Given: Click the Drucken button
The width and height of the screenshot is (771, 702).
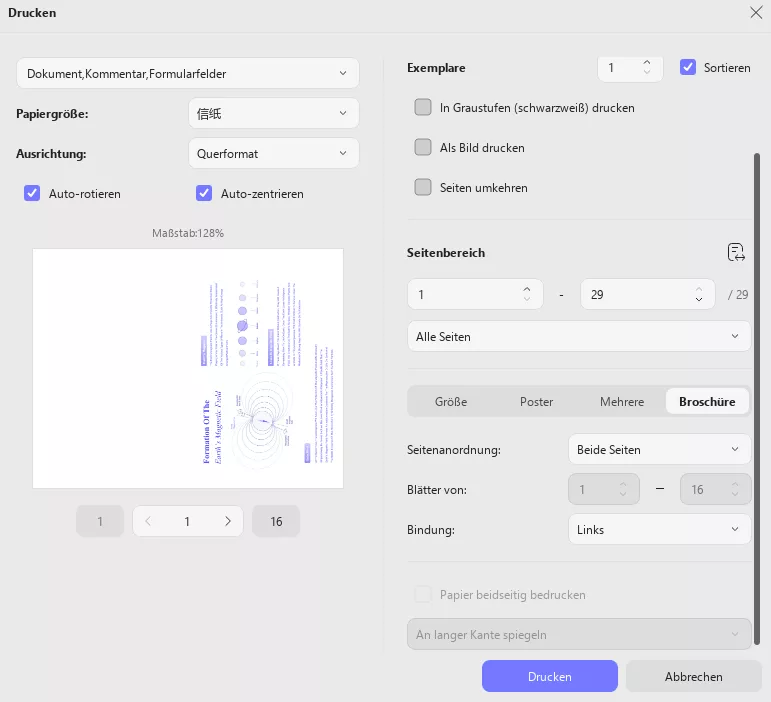Looking at the screenshot, I should pyautogui.click(x=549, y=677).
